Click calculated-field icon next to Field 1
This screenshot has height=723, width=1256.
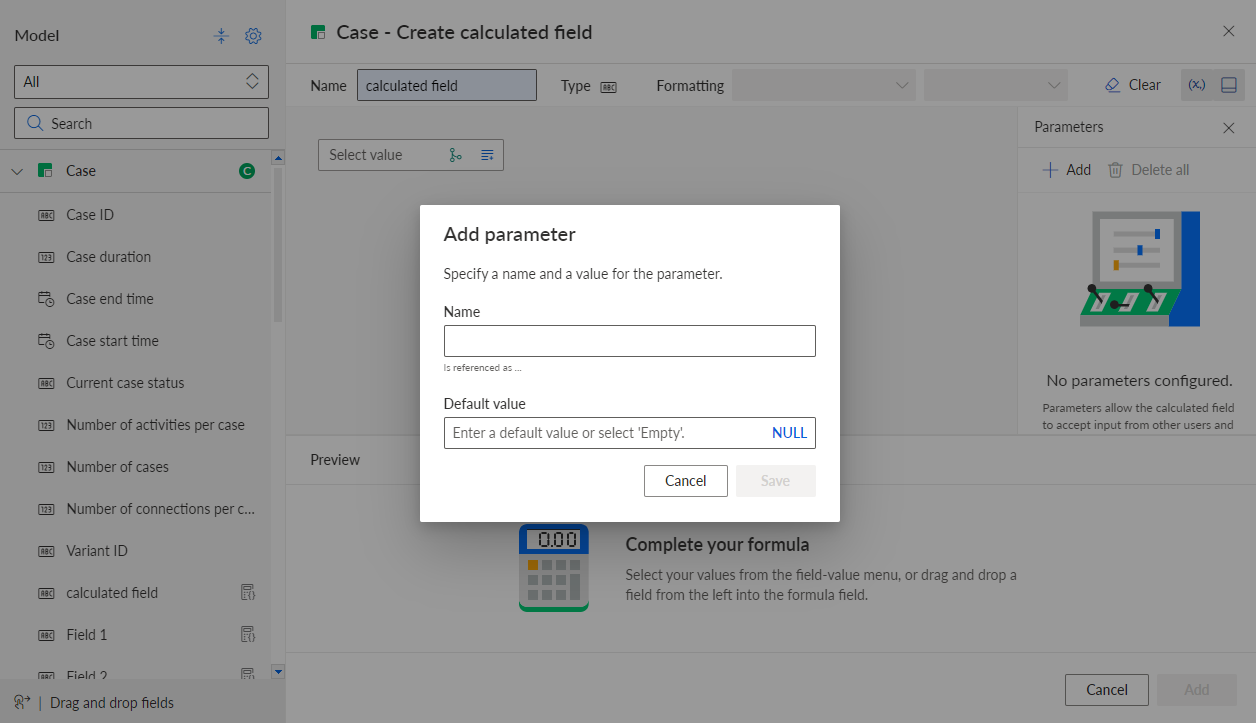[248, 635]
